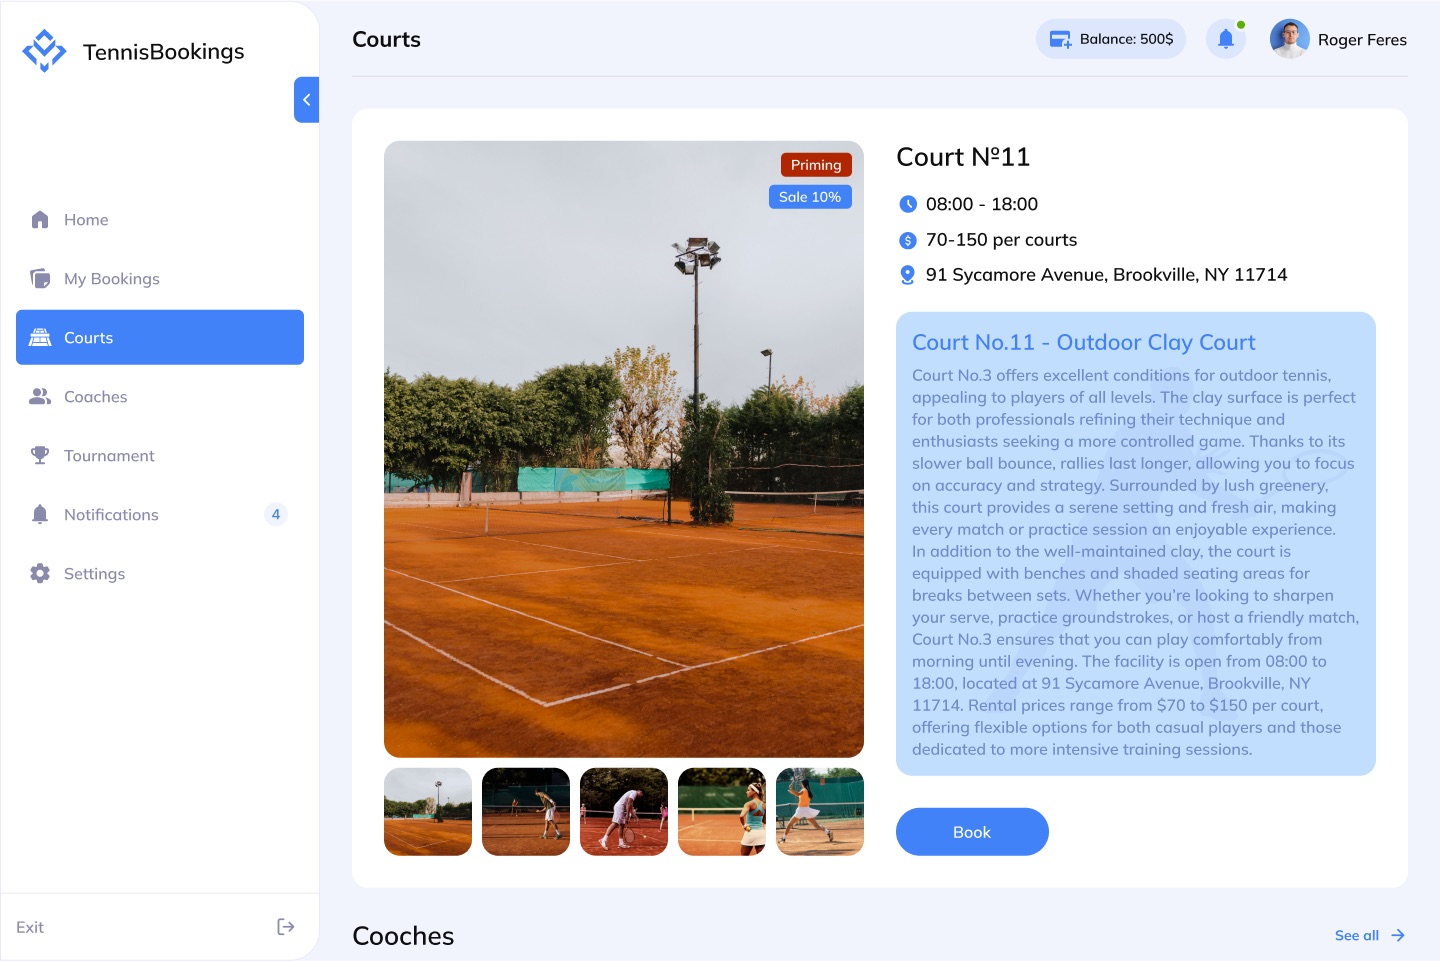Open the Coaches section
Screen dimensions: 1440x961
(160, 397)
